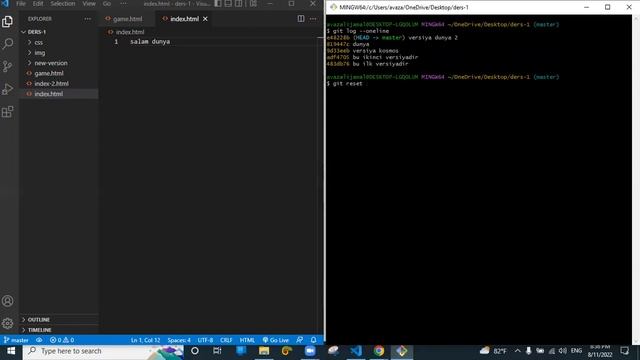Open Task View on the taskbar

click(217, 351)
